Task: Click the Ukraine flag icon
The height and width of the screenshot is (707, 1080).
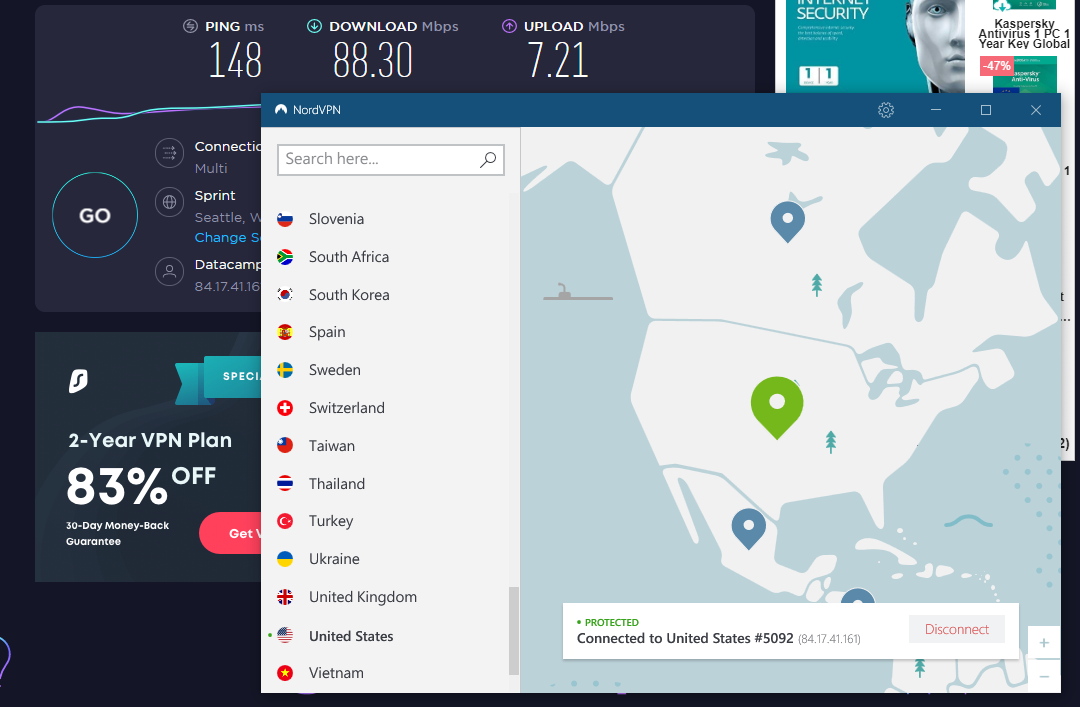Action: click(285, 559)
